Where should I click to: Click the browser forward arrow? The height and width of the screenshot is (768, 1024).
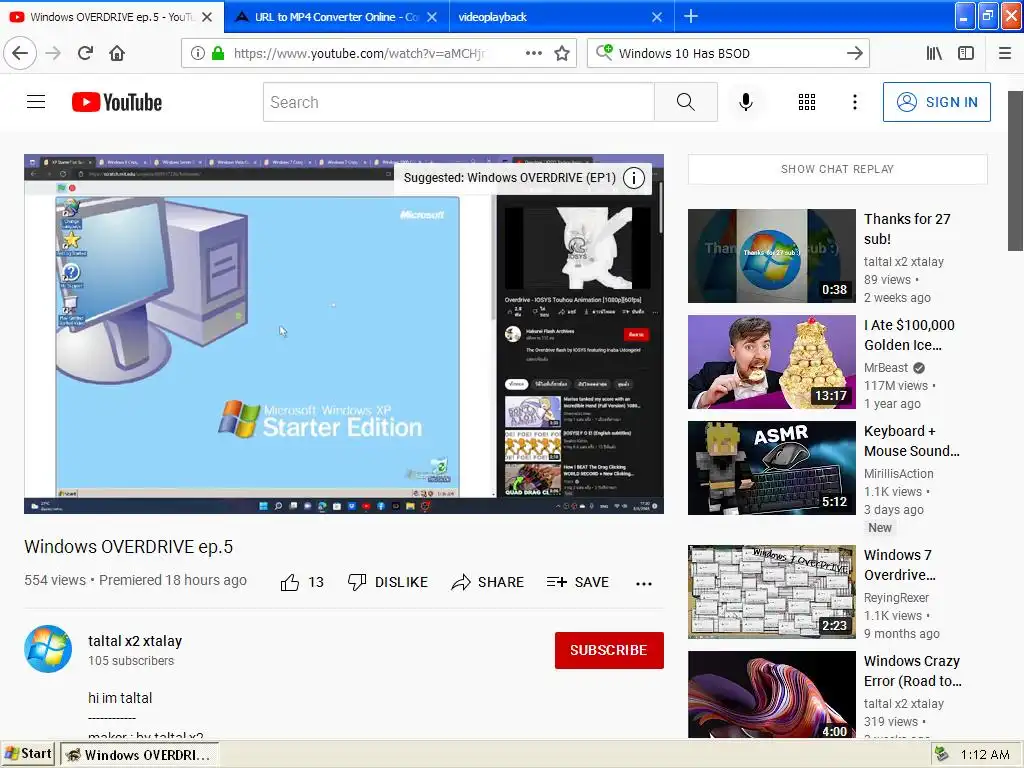[54, 53]
